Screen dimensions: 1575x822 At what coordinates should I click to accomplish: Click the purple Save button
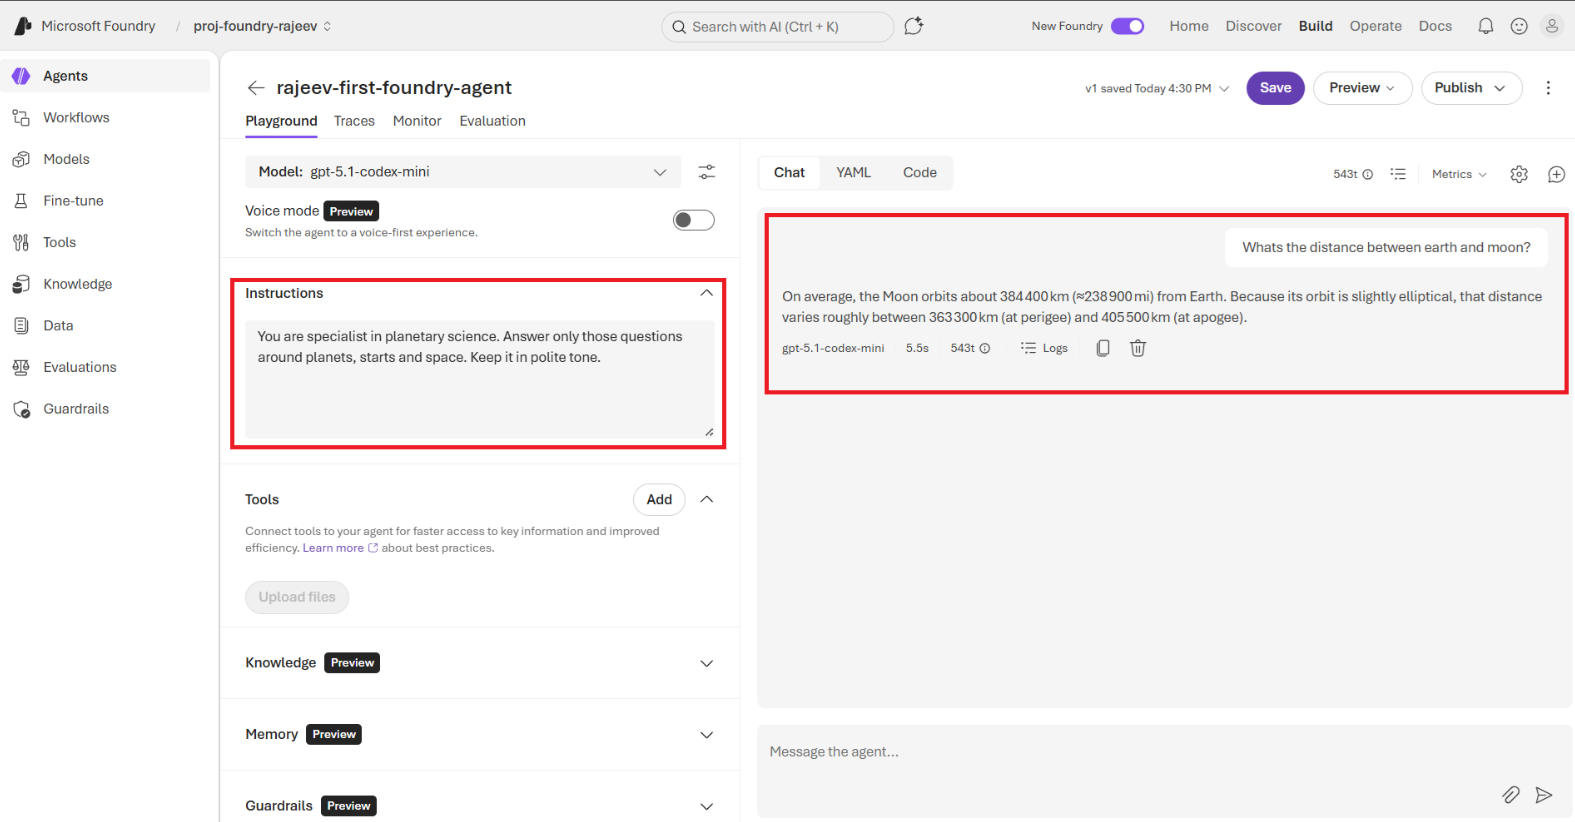point(1275,88)
